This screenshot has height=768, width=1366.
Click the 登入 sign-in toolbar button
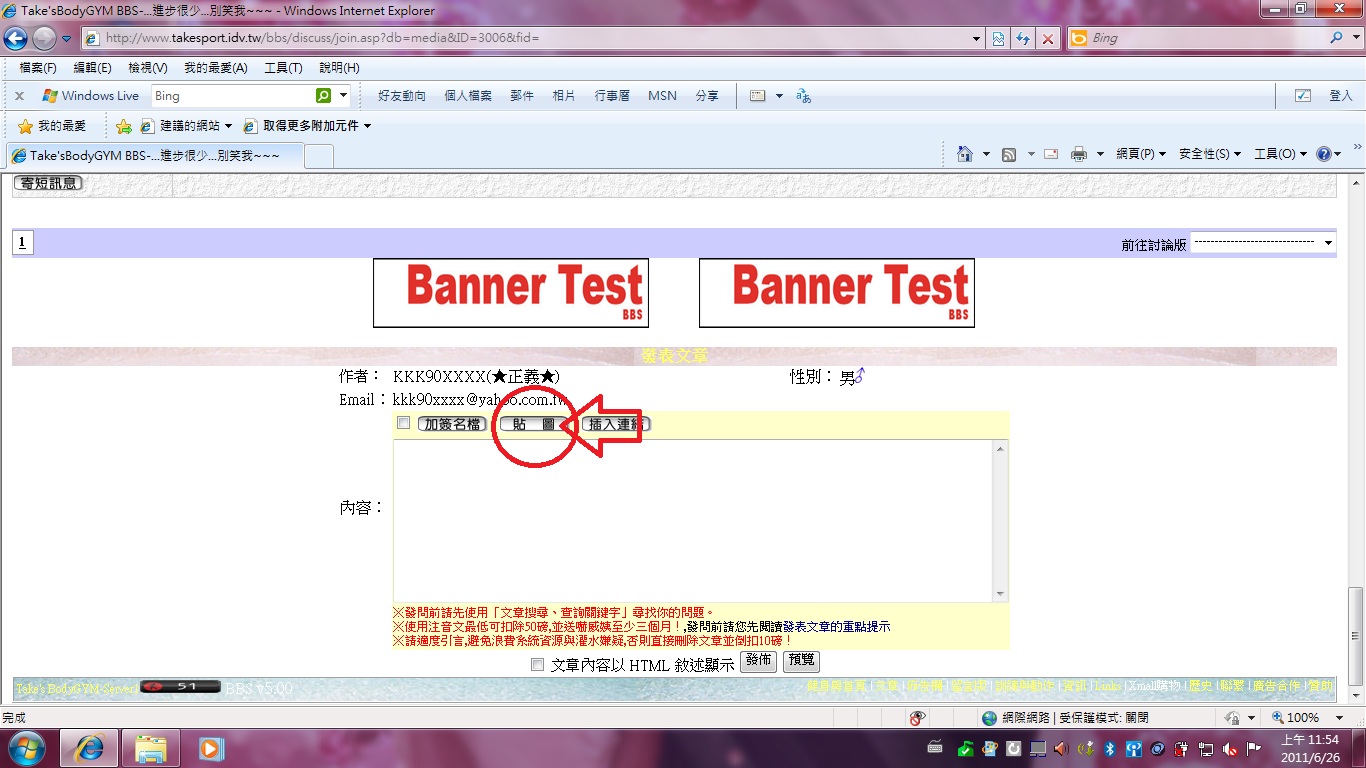1340,96
